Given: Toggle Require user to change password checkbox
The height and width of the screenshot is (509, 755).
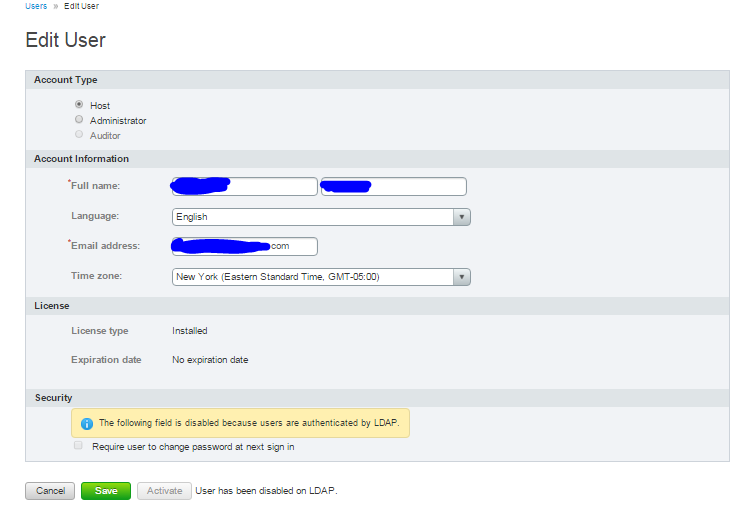Looking at the screenshot, I should click(x=79, y=446).
